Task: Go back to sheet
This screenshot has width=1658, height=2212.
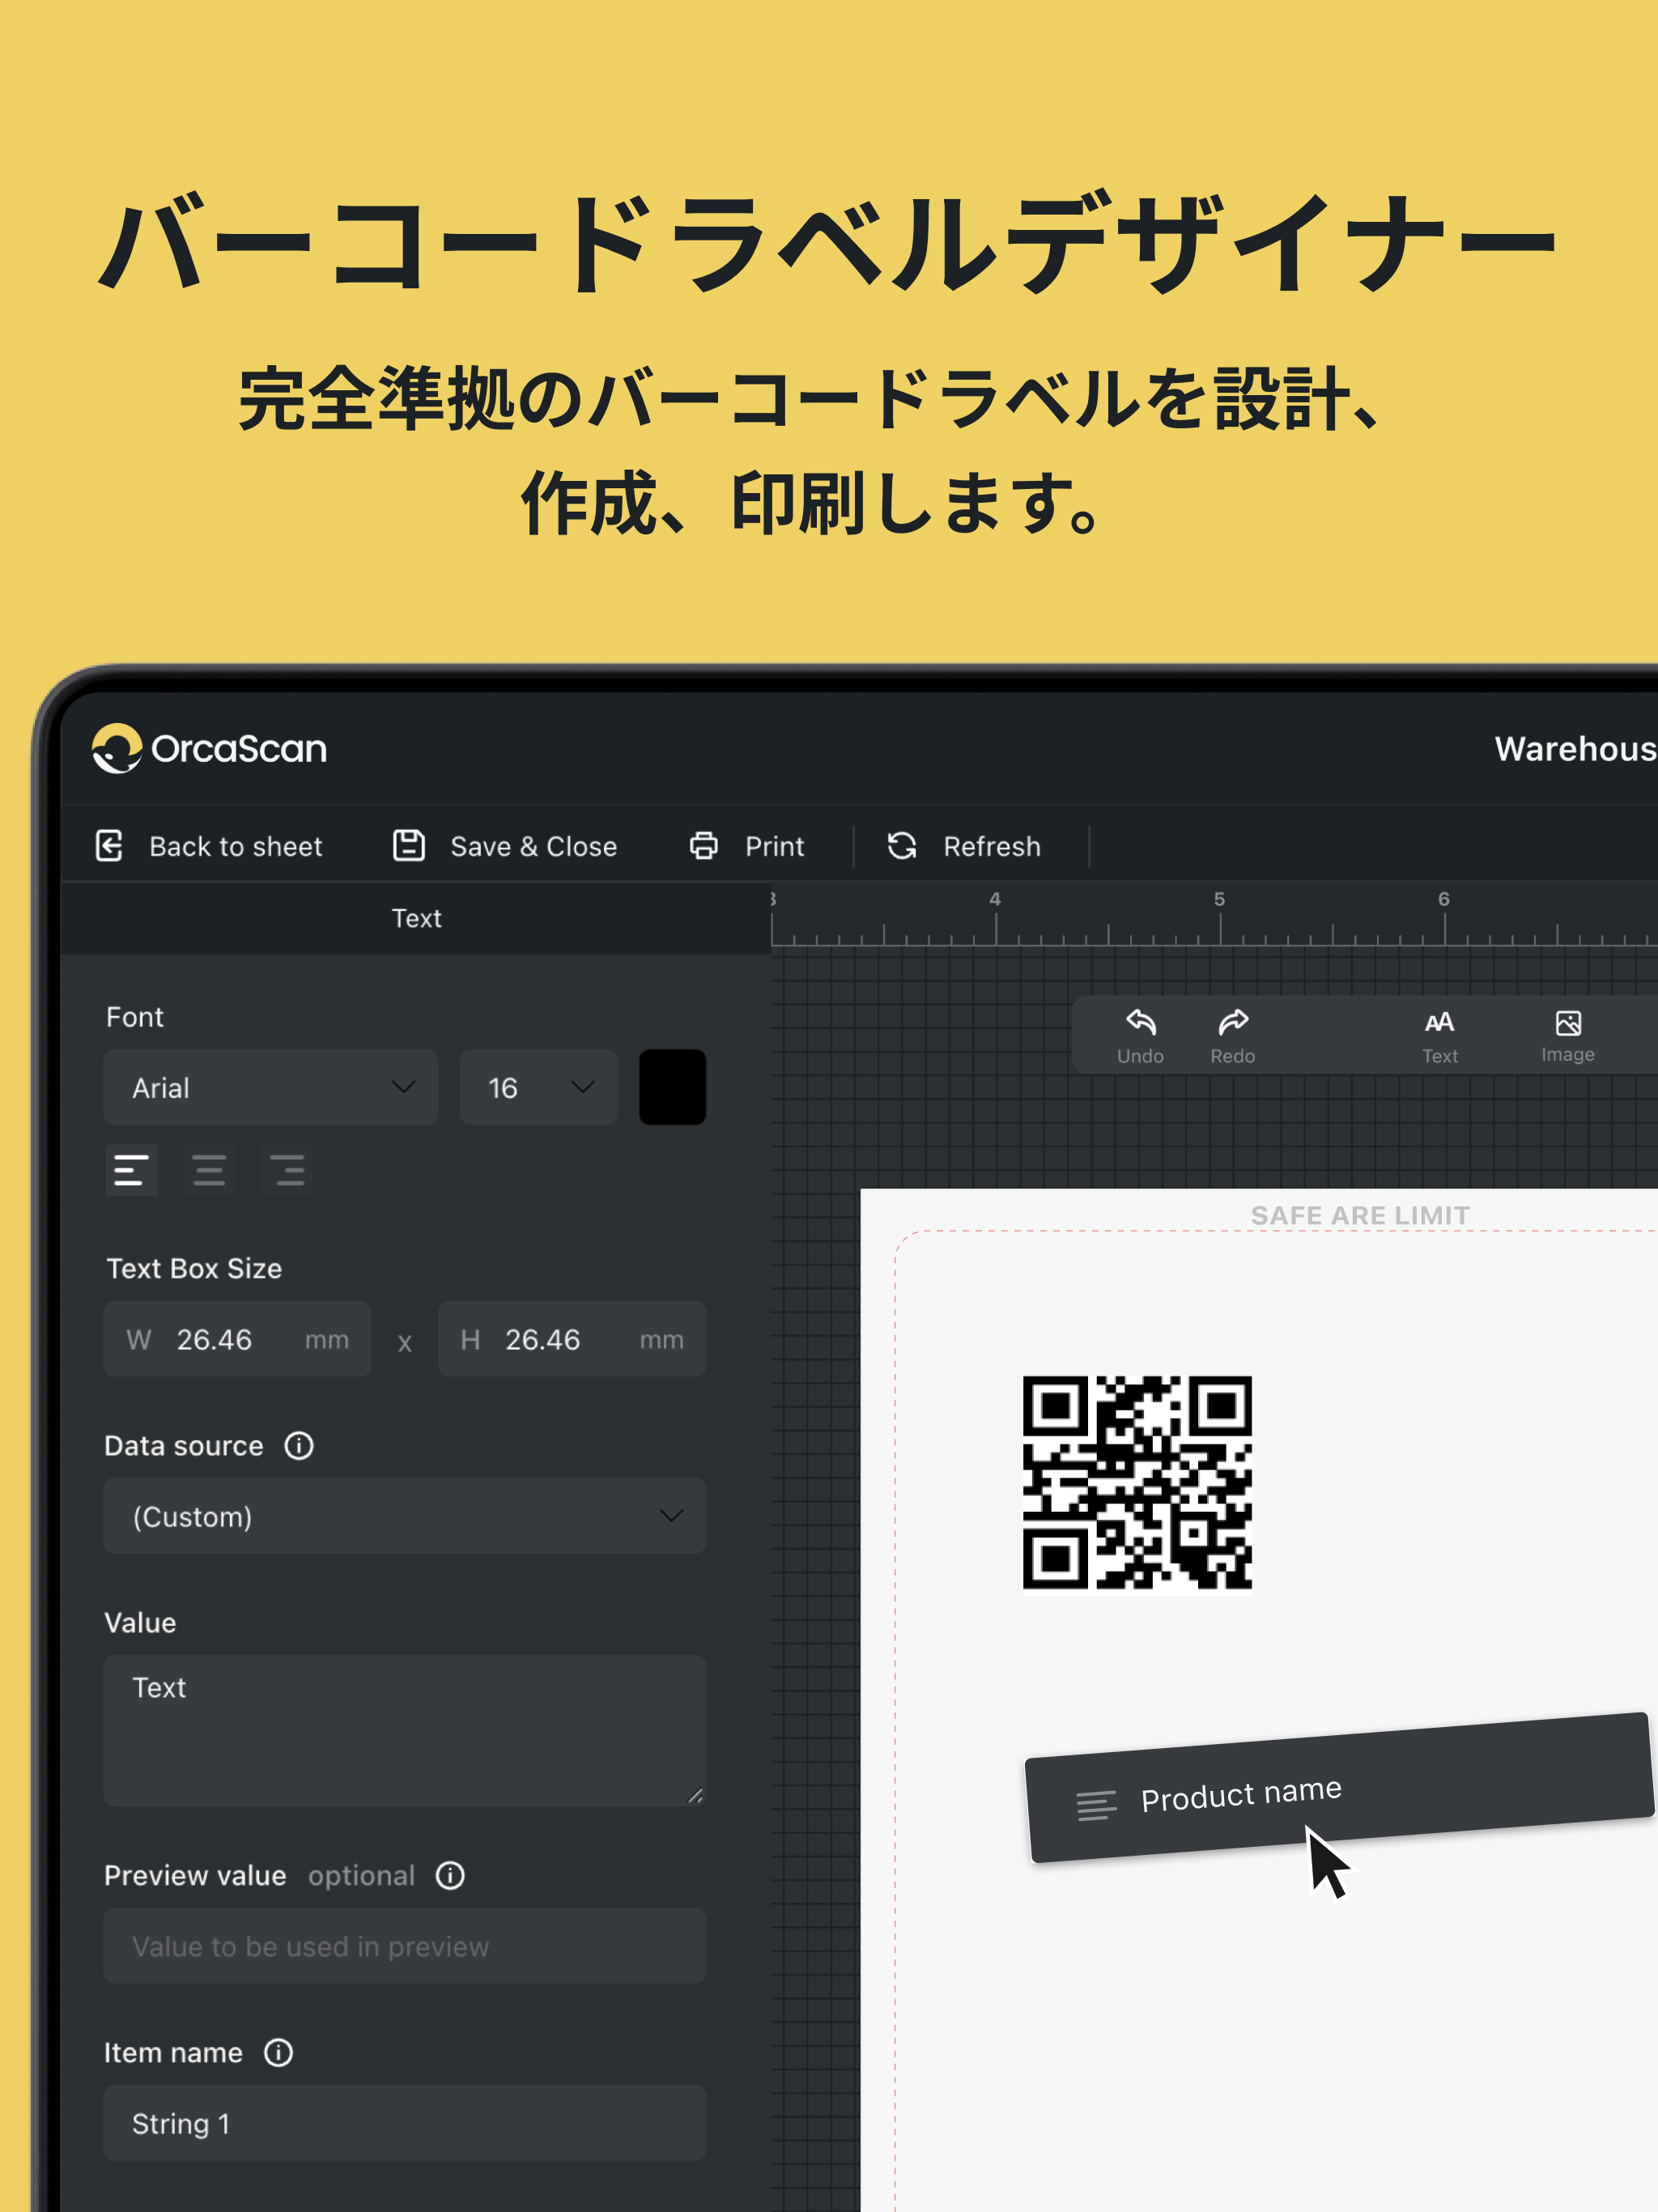Action: tap(209, 846)
